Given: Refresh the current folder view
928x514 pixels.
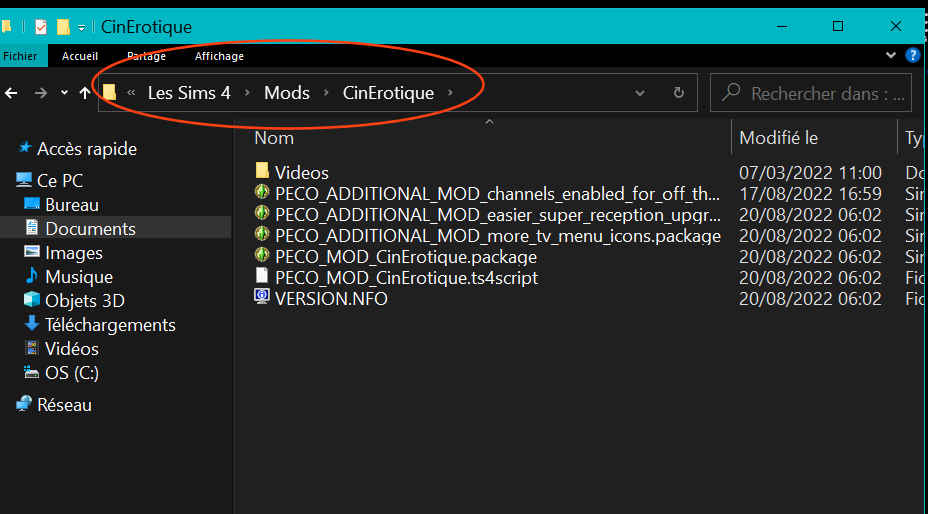Looking at the screenshot, I should (679, 93).
